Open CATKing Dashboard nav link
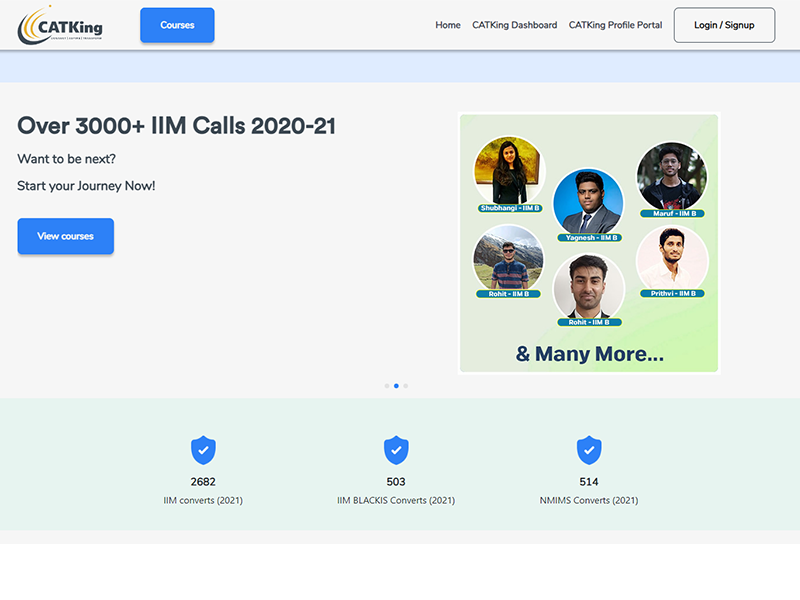 [x=514, y=25]
